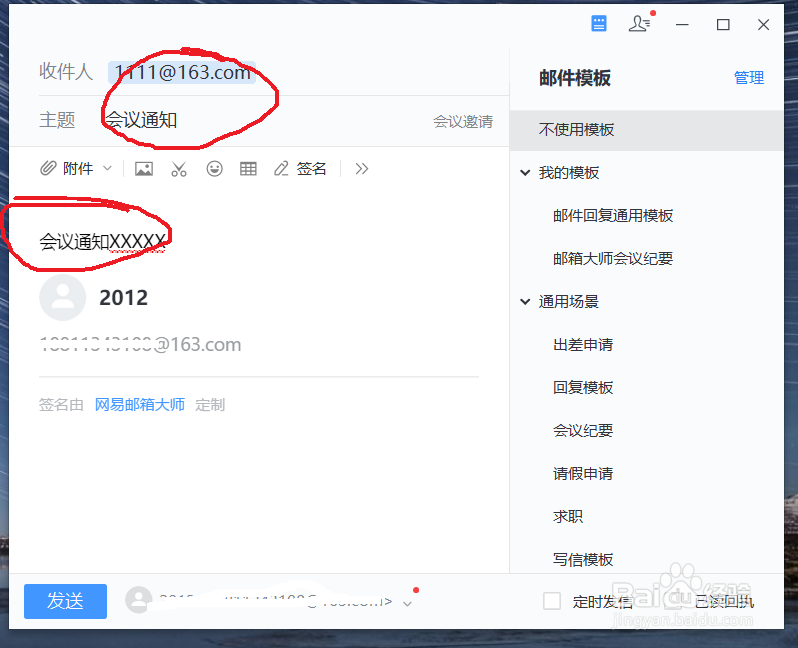Viewport: 798px width, 648px height.
Task: Click the recipient chip 1111@163.com
Action: pyautogui.click(x=182, y=72)
